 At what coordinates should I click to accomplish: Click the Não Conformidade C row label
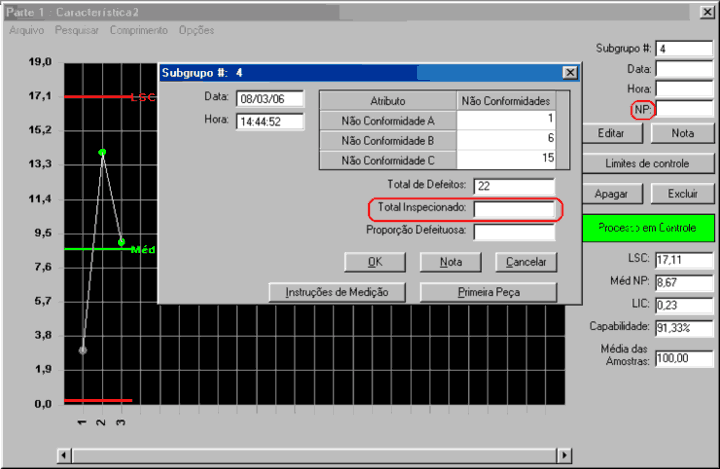pyautogui.click(x=388, y=160)
